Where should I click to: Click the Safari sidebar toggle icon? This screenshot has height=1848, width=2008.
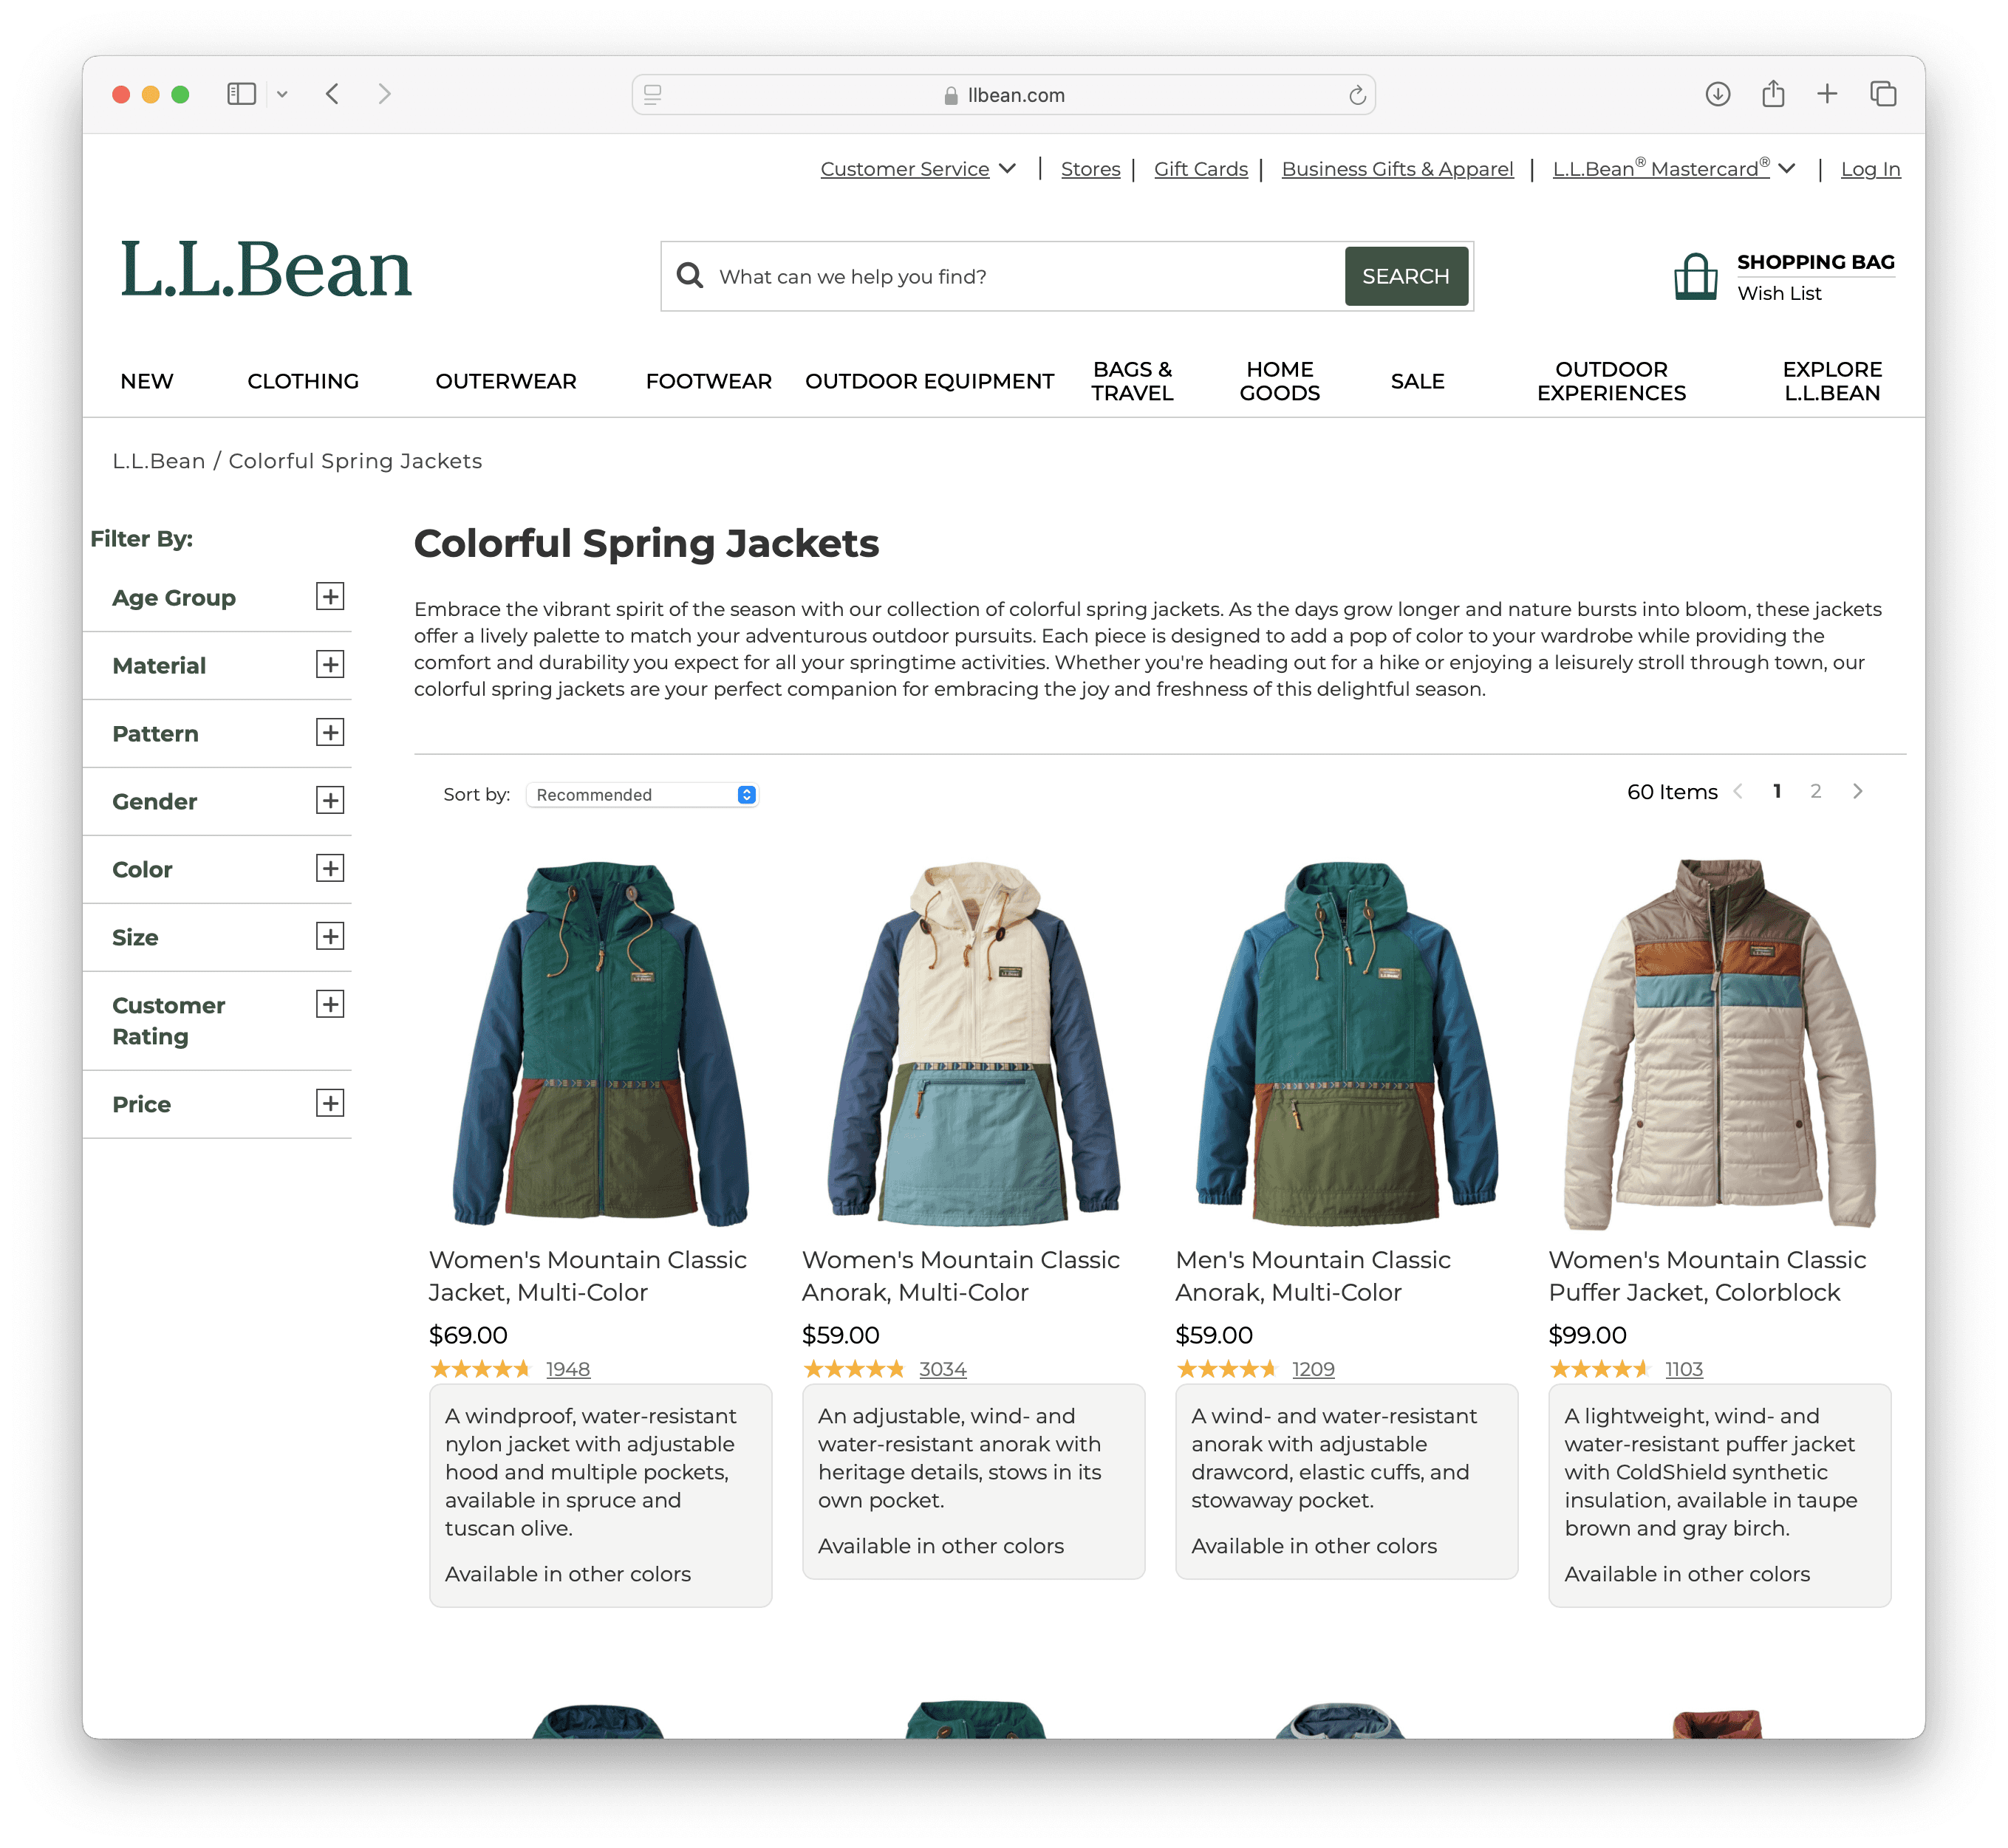click(x=241, y=94)
